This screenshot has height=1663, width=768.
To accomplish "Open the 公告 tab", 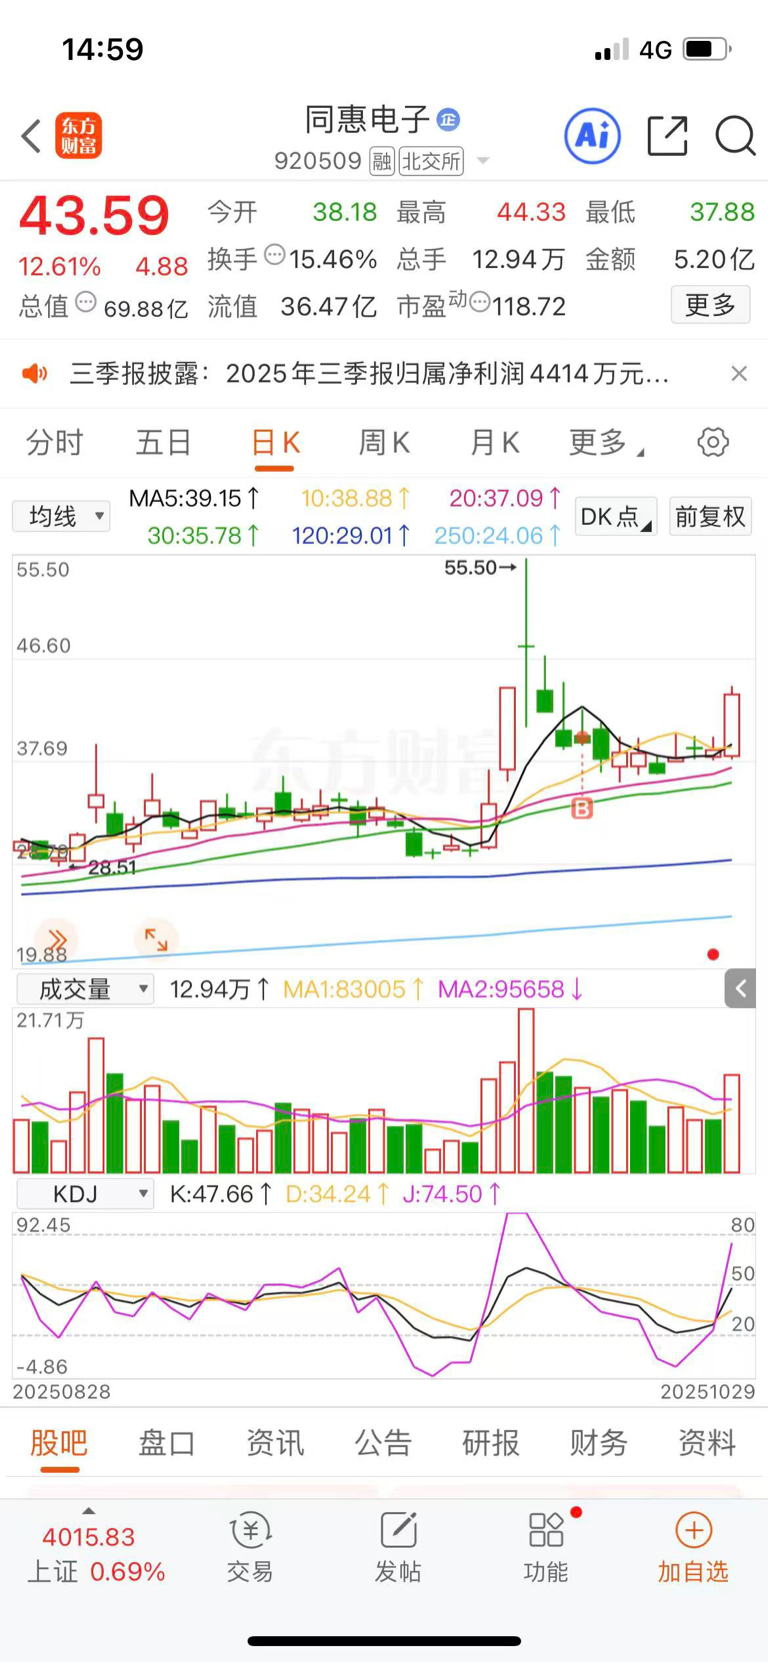I will pos(383,1442).
